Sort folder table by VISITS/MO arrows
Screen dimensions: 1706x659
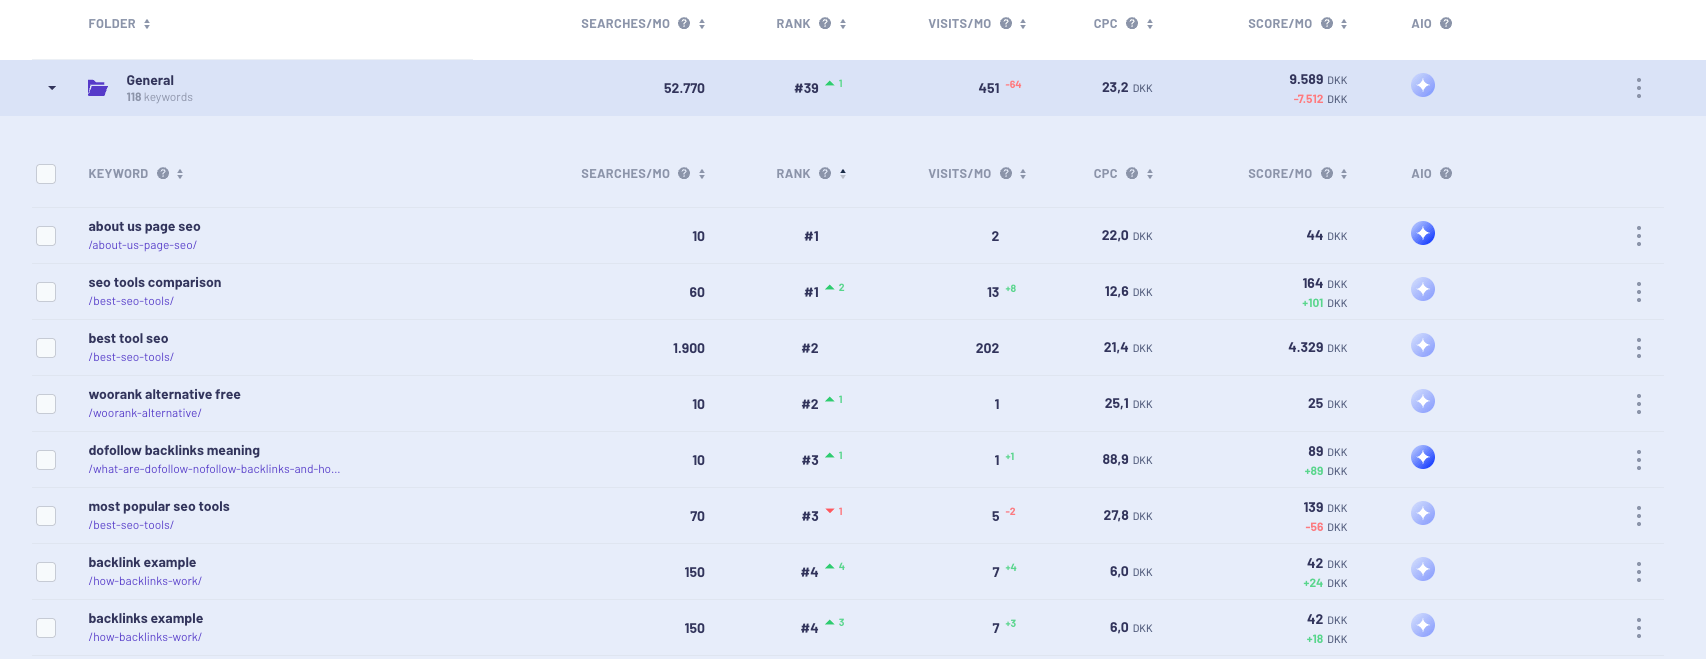point(1023,24)
